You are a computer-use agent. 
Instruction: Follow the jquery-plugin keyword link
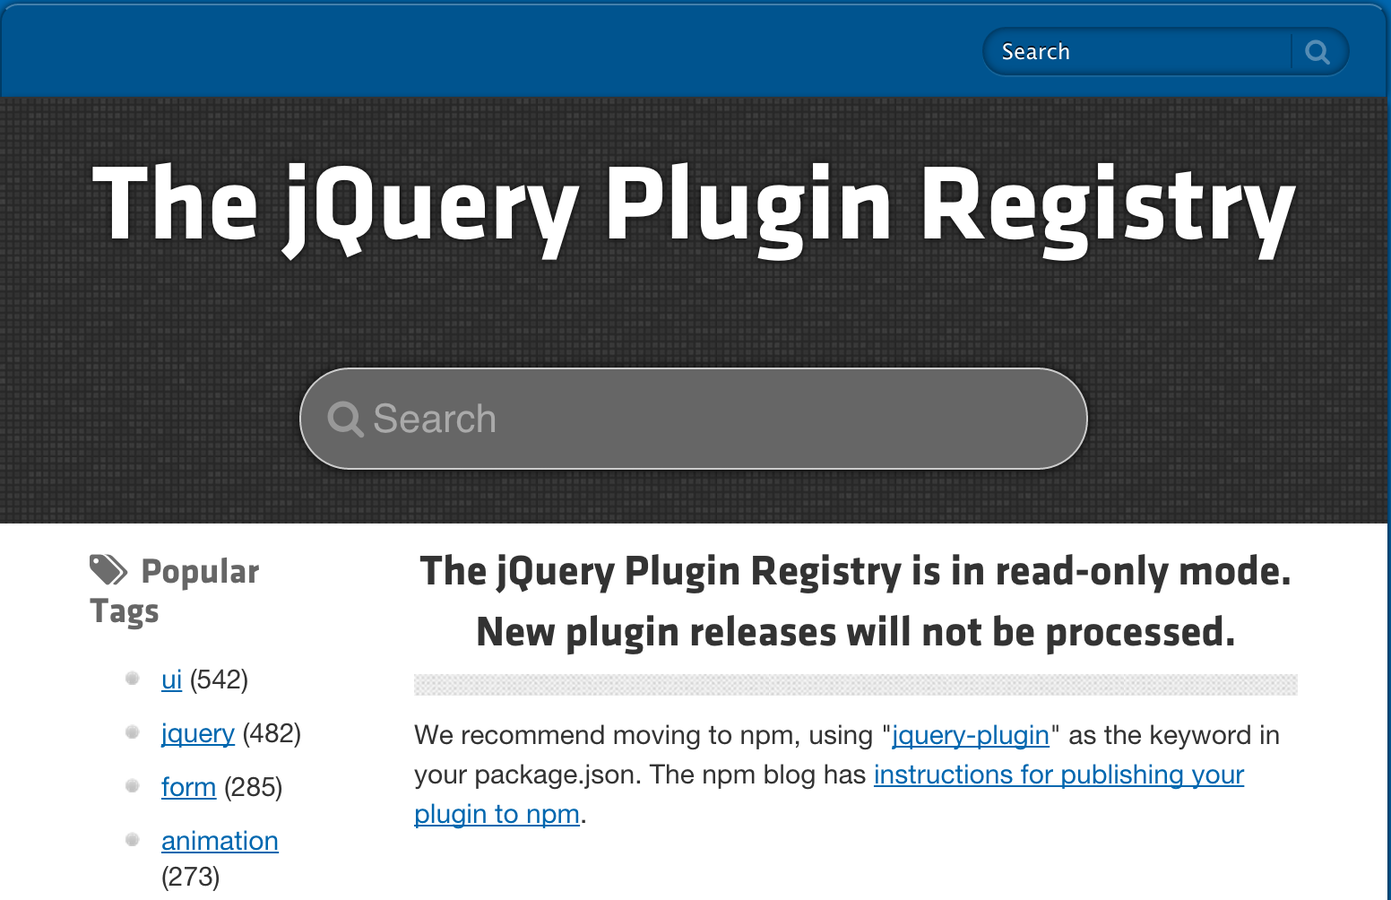point(970,735)
